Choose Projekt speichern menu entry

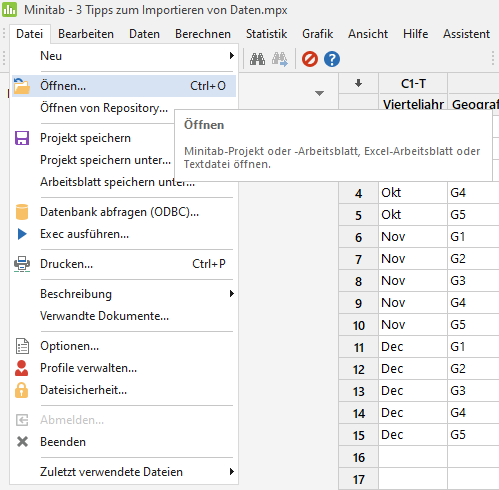click(86, 138)
